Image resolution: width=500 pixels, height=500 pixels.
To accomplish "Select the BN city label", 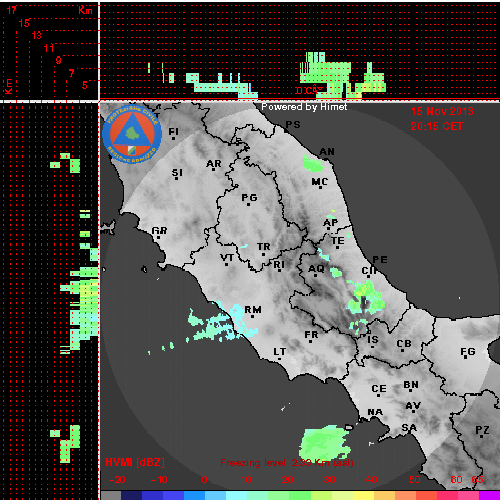I will (x=411, y=385).
